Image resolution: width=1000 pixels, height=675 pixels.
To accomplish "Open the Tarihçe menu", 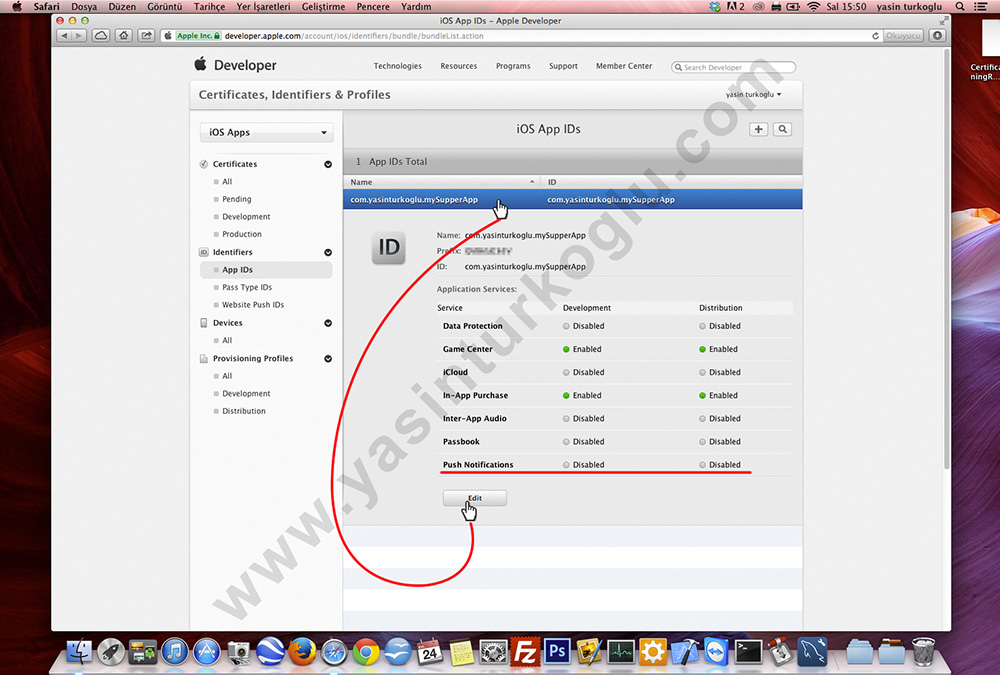I will (x=209, y=6).
